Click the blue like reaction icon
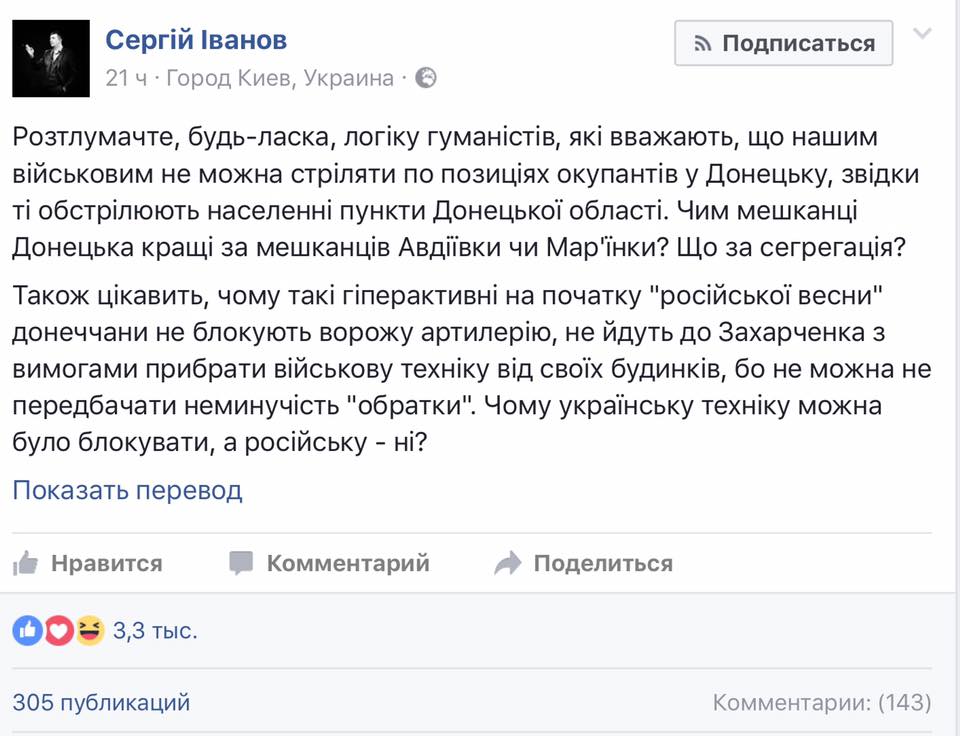Viewport: 960px width, 736px height. click(x=28, y=631)
